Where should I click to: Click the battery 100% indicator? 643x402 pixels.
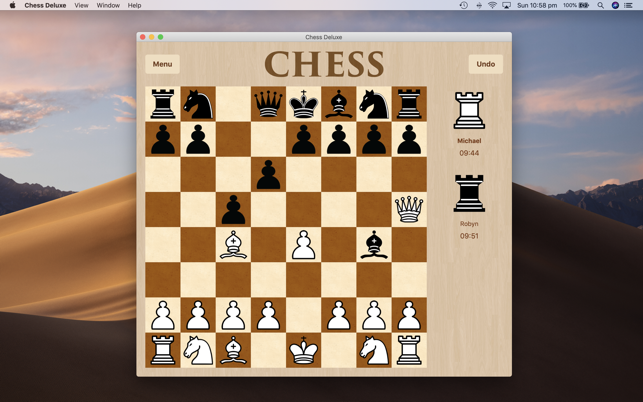coord(576,5)
